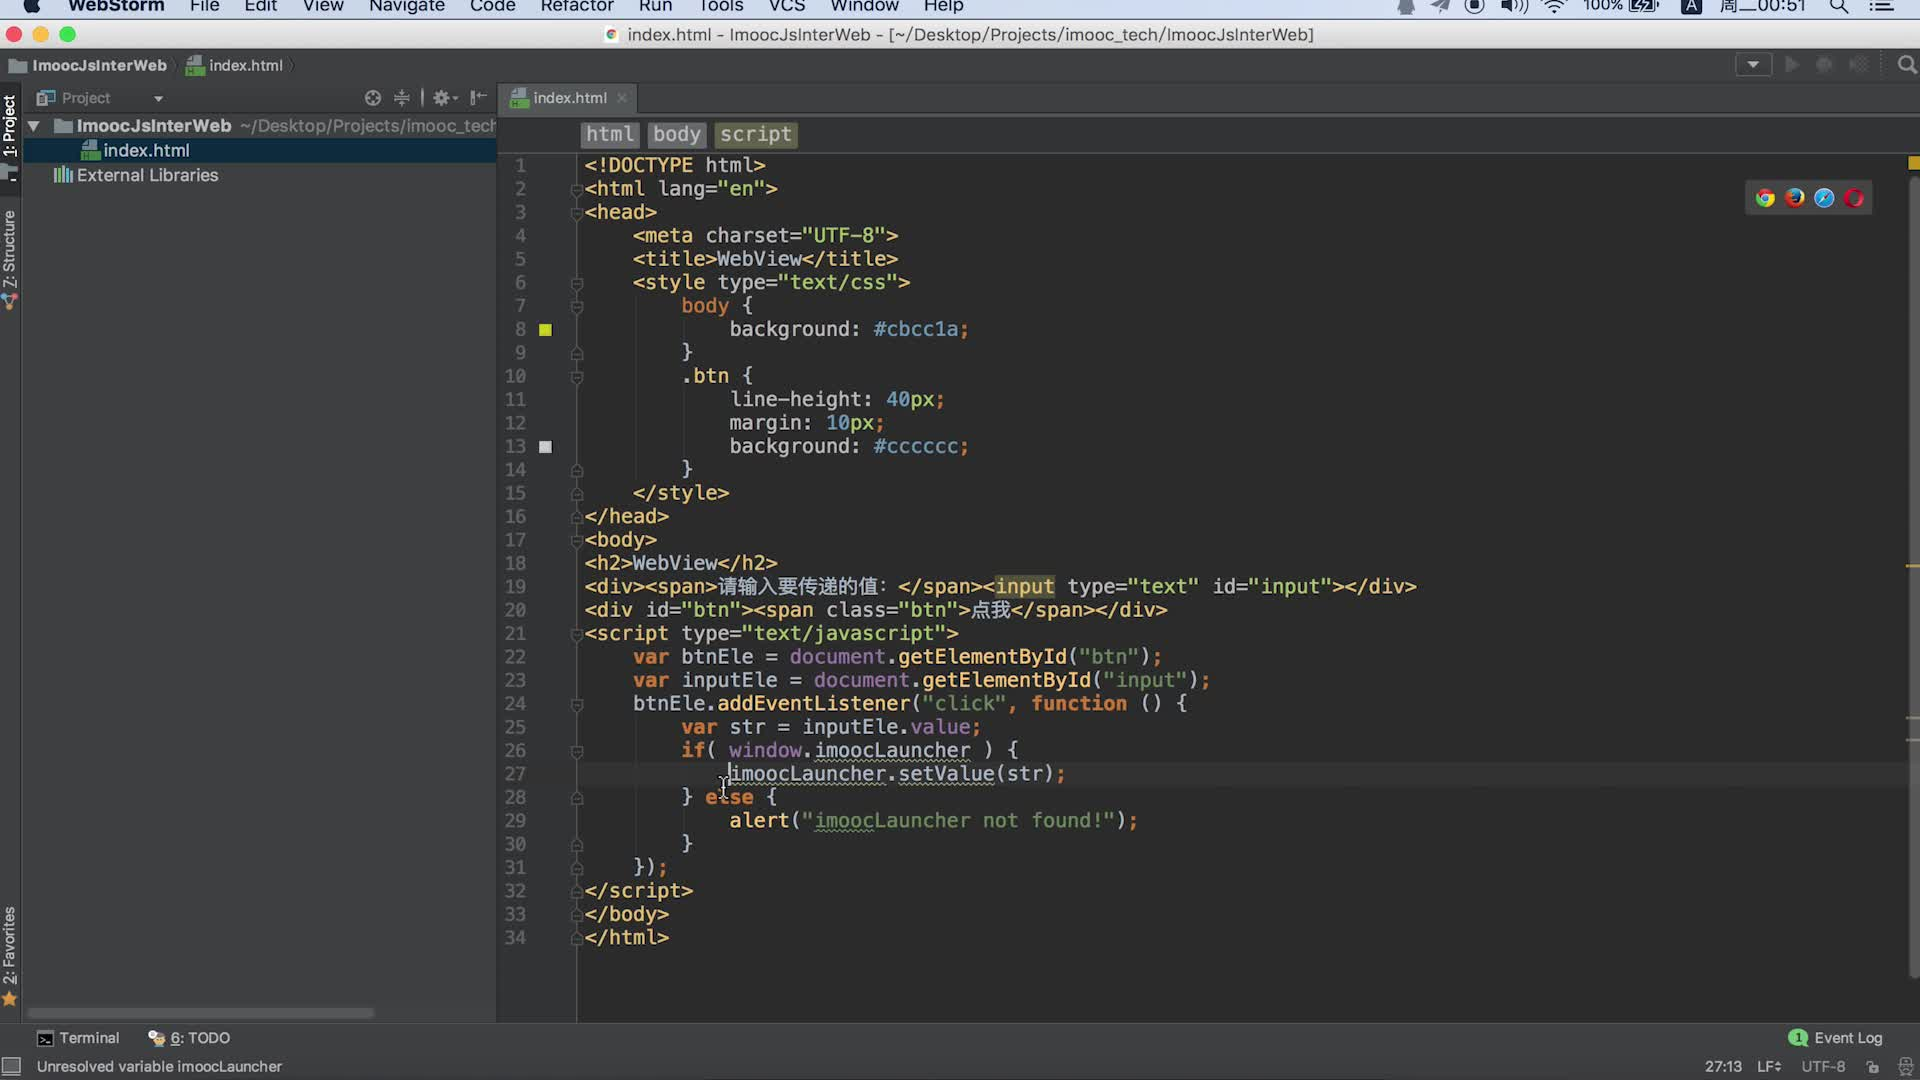
Task: Collapse ImoocJsInterWeb project folder
Action: pyautogui.click(x=34, y=126)
